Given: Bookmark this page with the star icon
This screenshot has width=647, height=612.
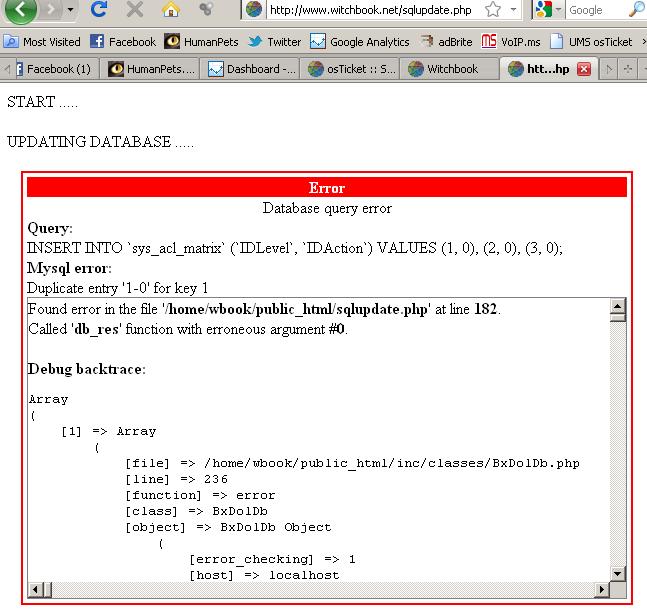Looking at the screenshot, I should point(493,9).
